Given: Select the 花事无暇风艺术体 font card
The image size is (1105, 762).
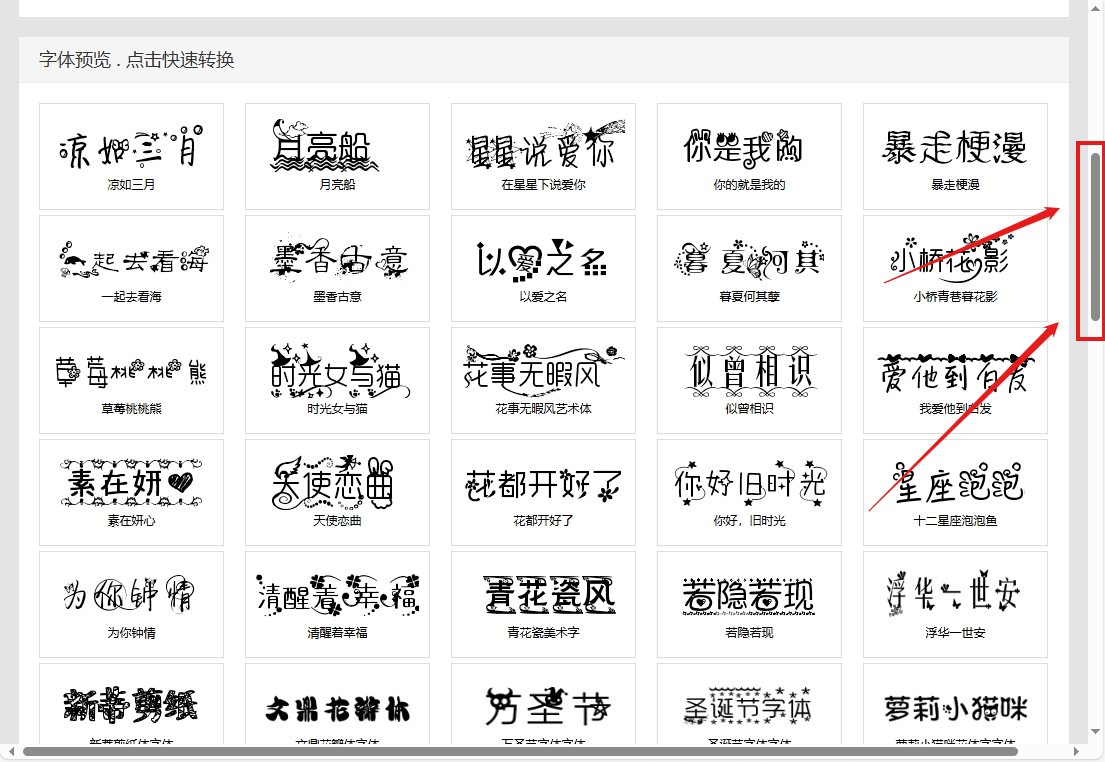Looking at the screenshot, I should 543,381.
